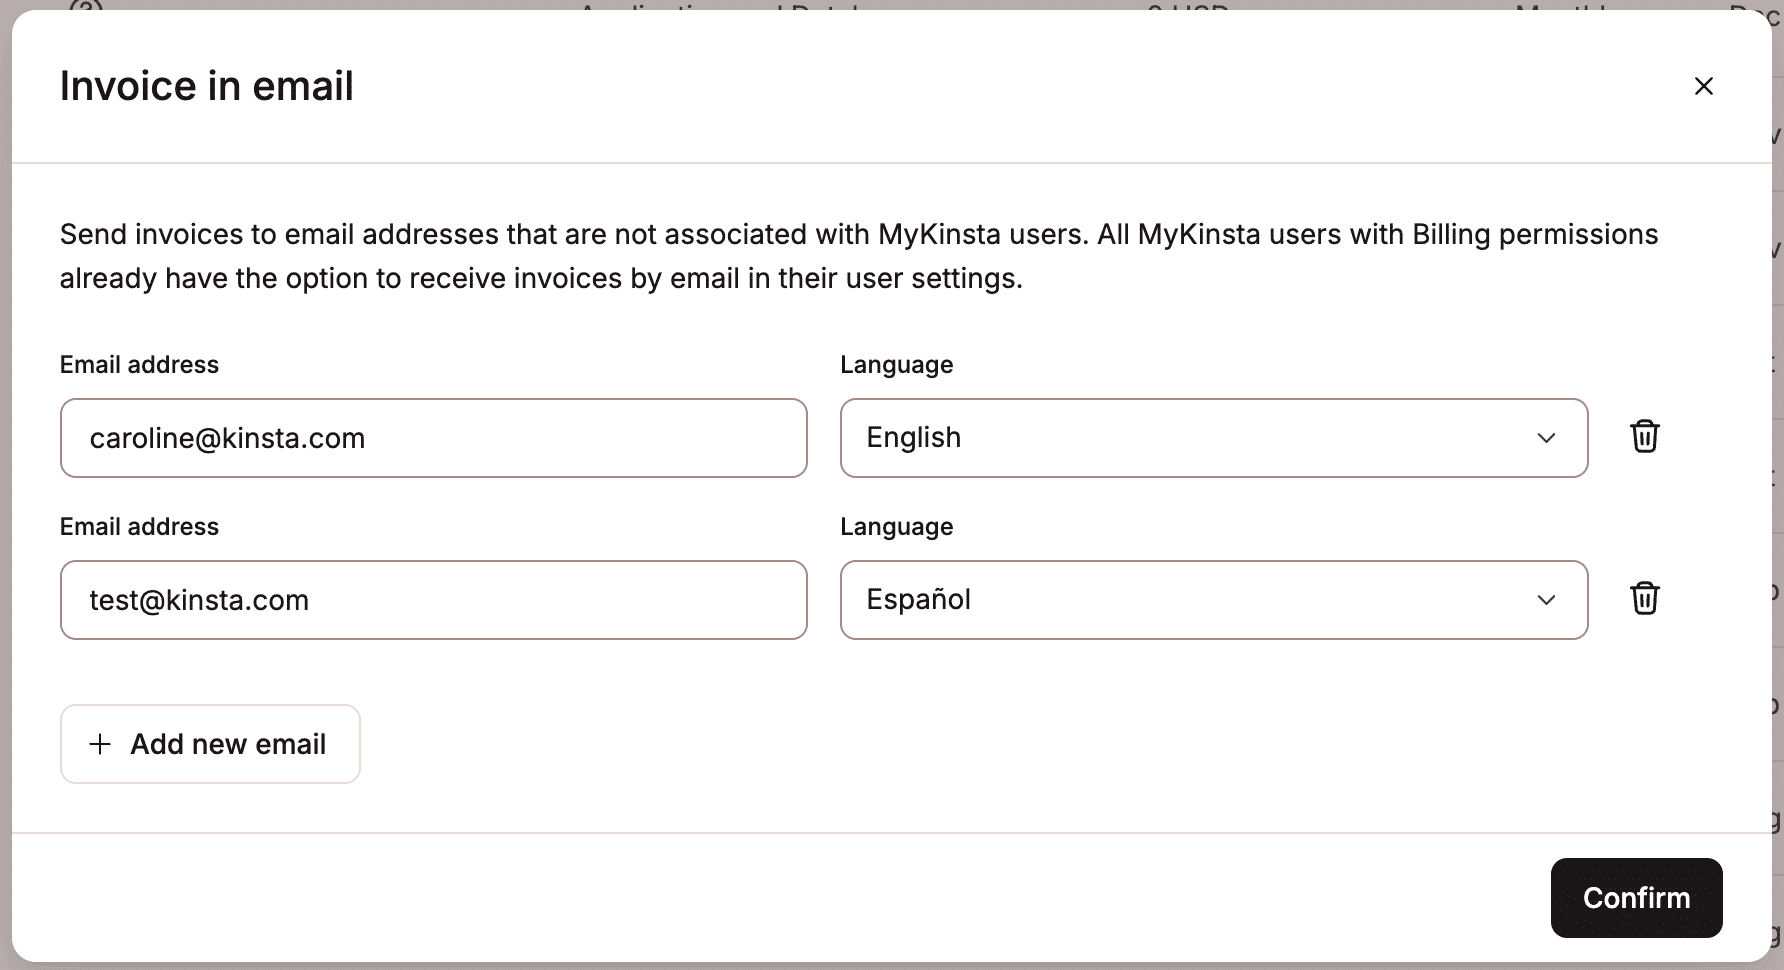Confirm the invoice email settings
This screenshot has width=1784, height=970.
click(1636, 897)
